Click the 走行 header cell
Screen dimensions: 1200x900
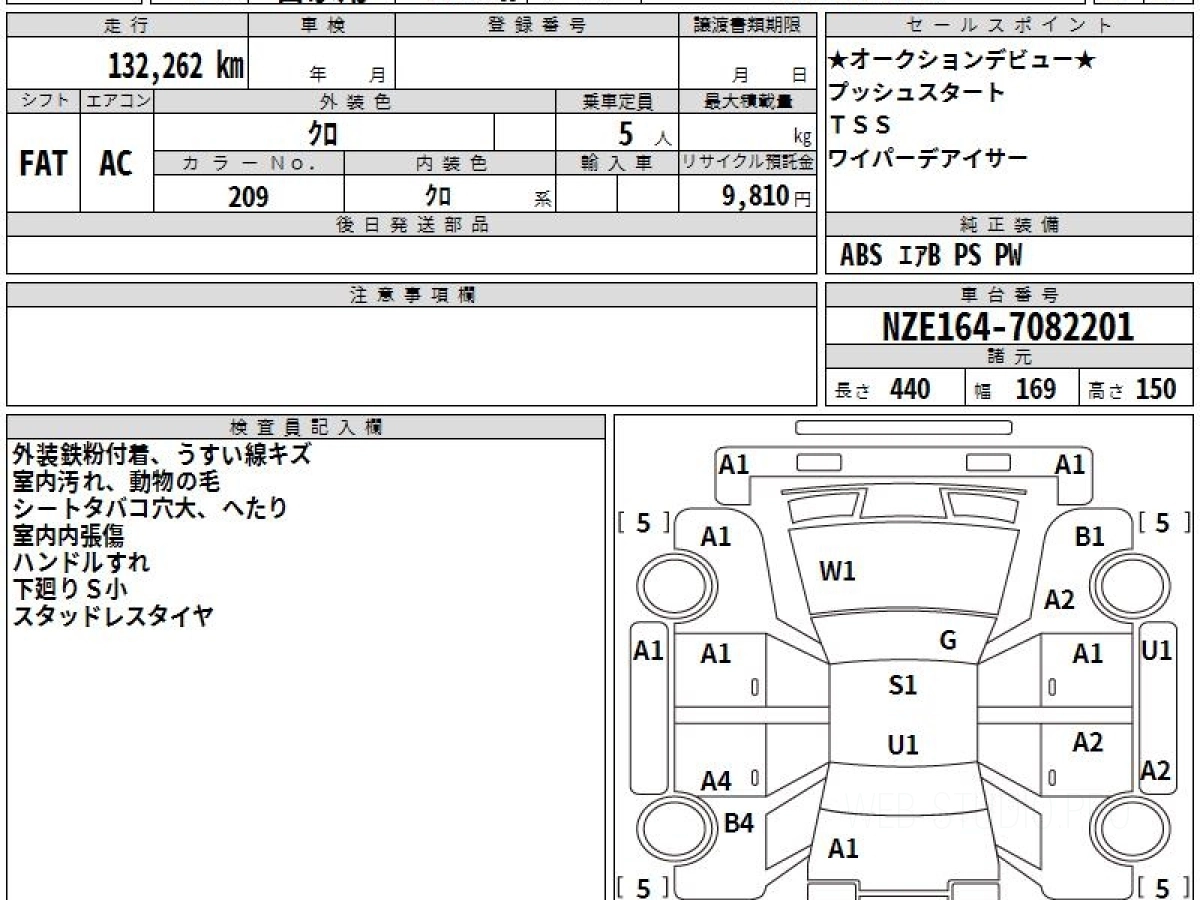click(x=126, y=26)
